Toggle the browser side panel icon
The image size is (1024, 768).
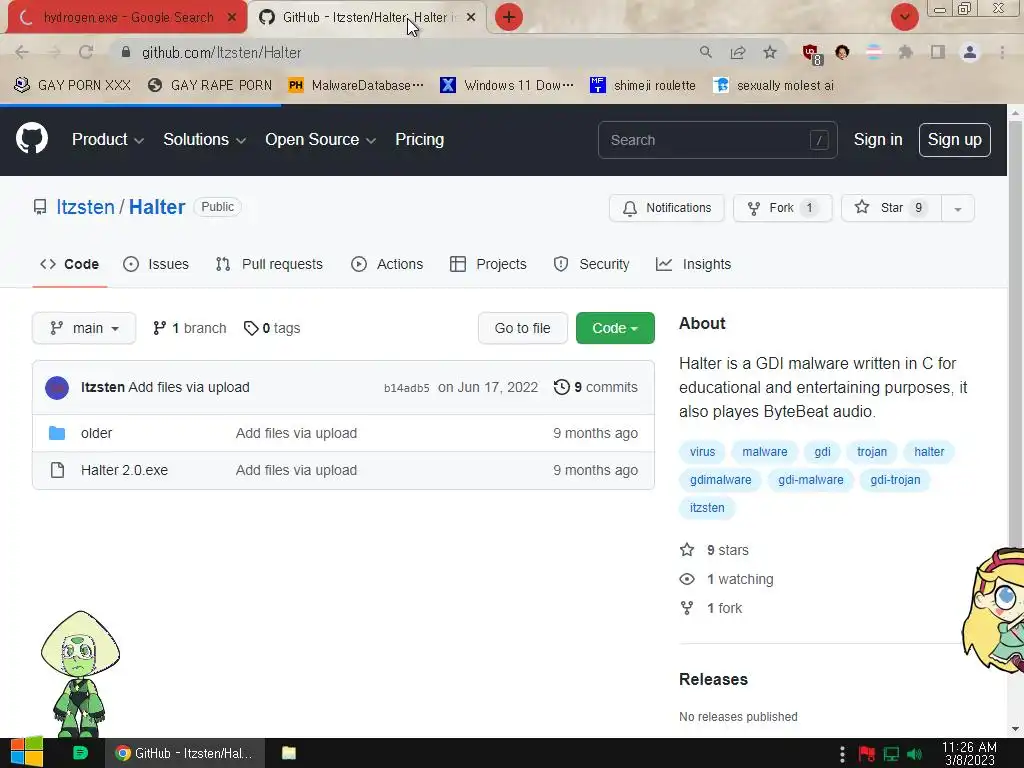[x=938, y=52]
